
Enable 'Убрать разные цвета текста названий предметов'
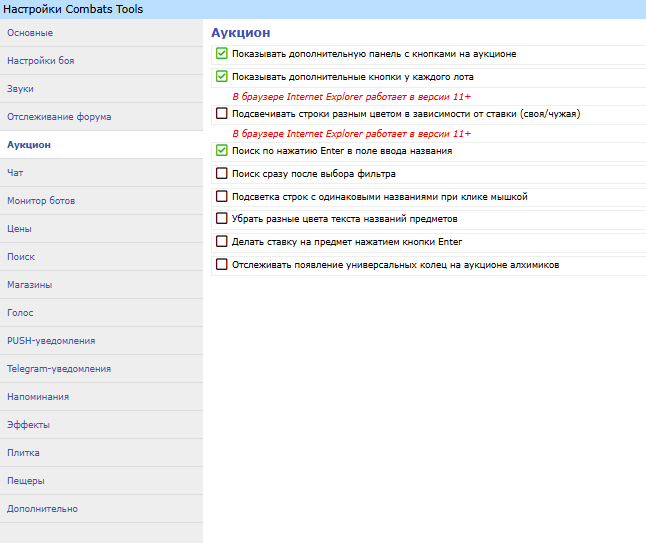click(x=222, y=219)
